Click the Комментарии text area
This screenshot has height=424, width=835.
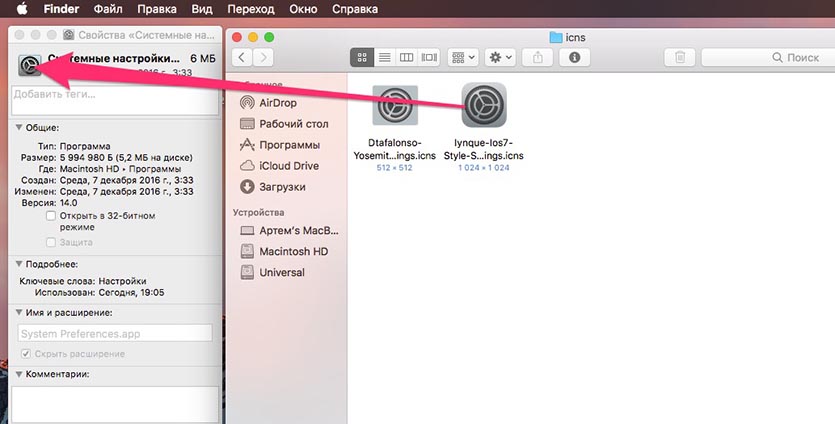[x=115, y=404]
